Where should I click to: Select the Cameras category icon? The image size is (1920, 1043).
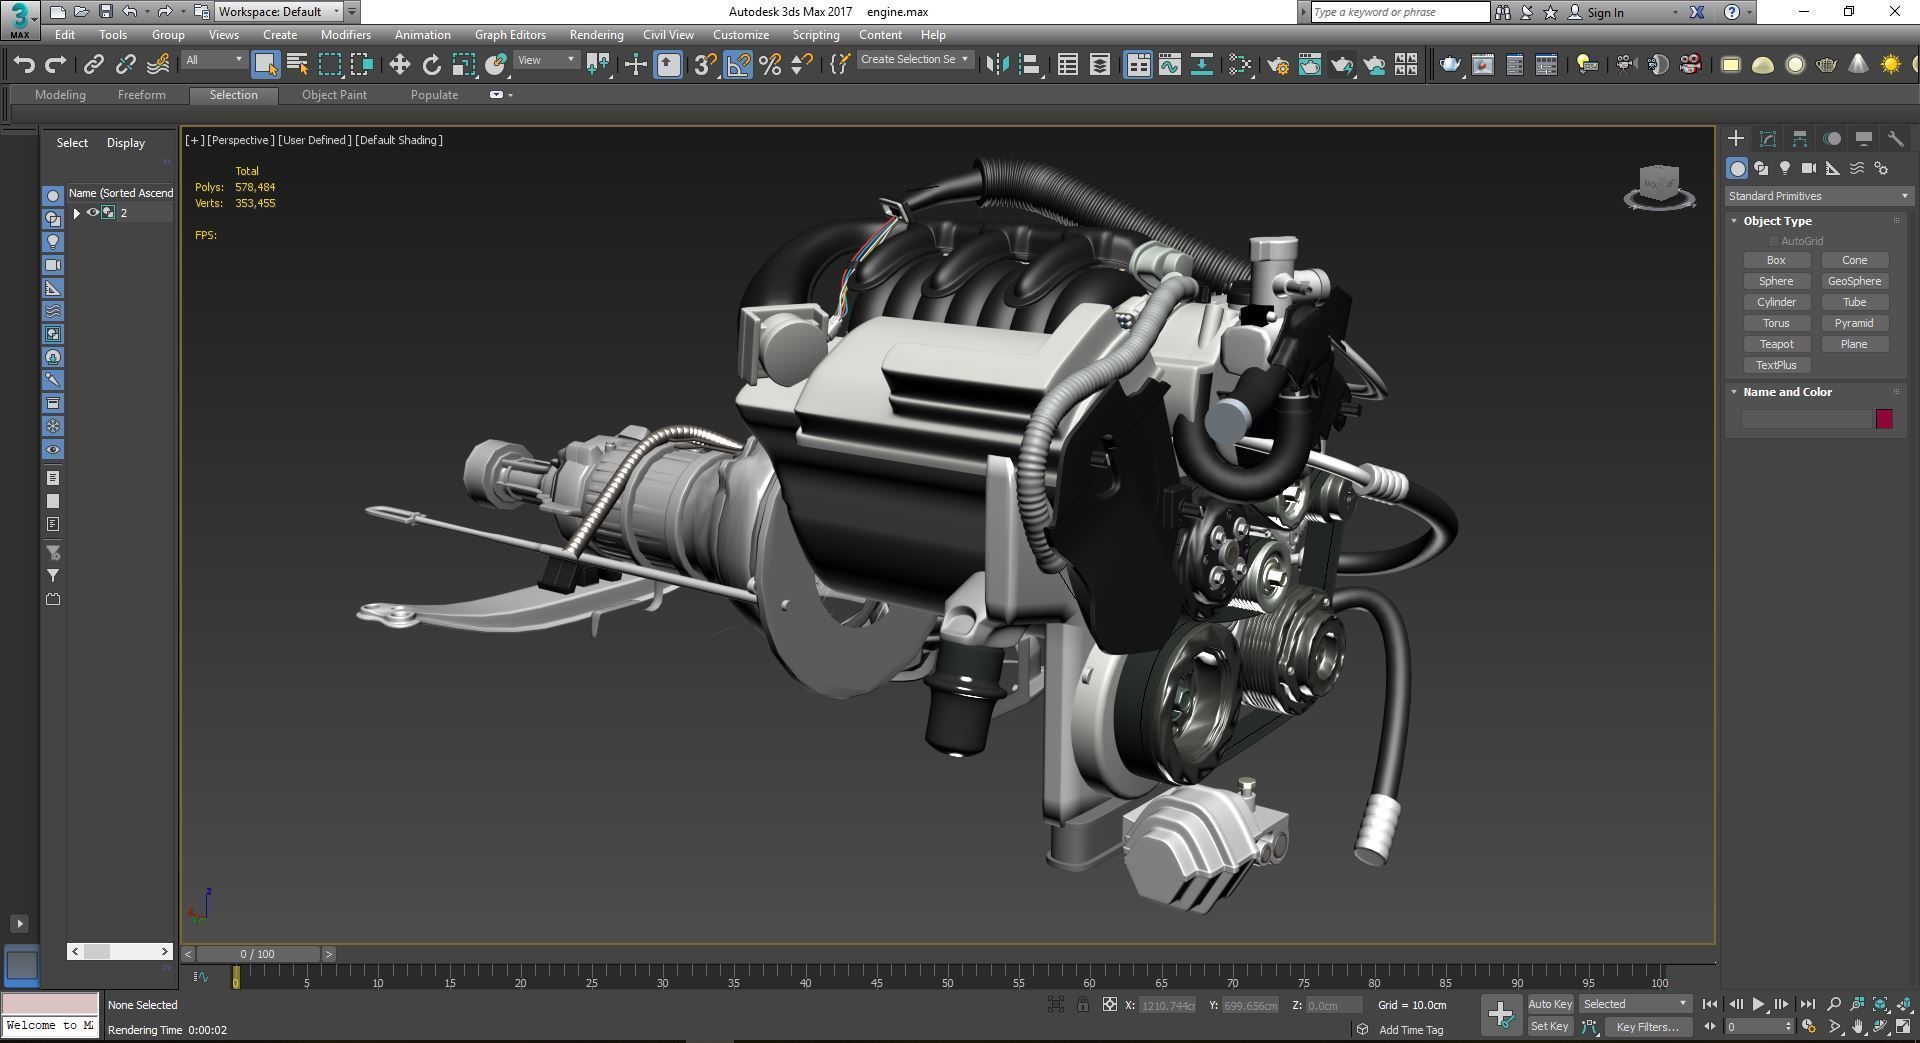pyautogui.click(x=1809, y=169)
